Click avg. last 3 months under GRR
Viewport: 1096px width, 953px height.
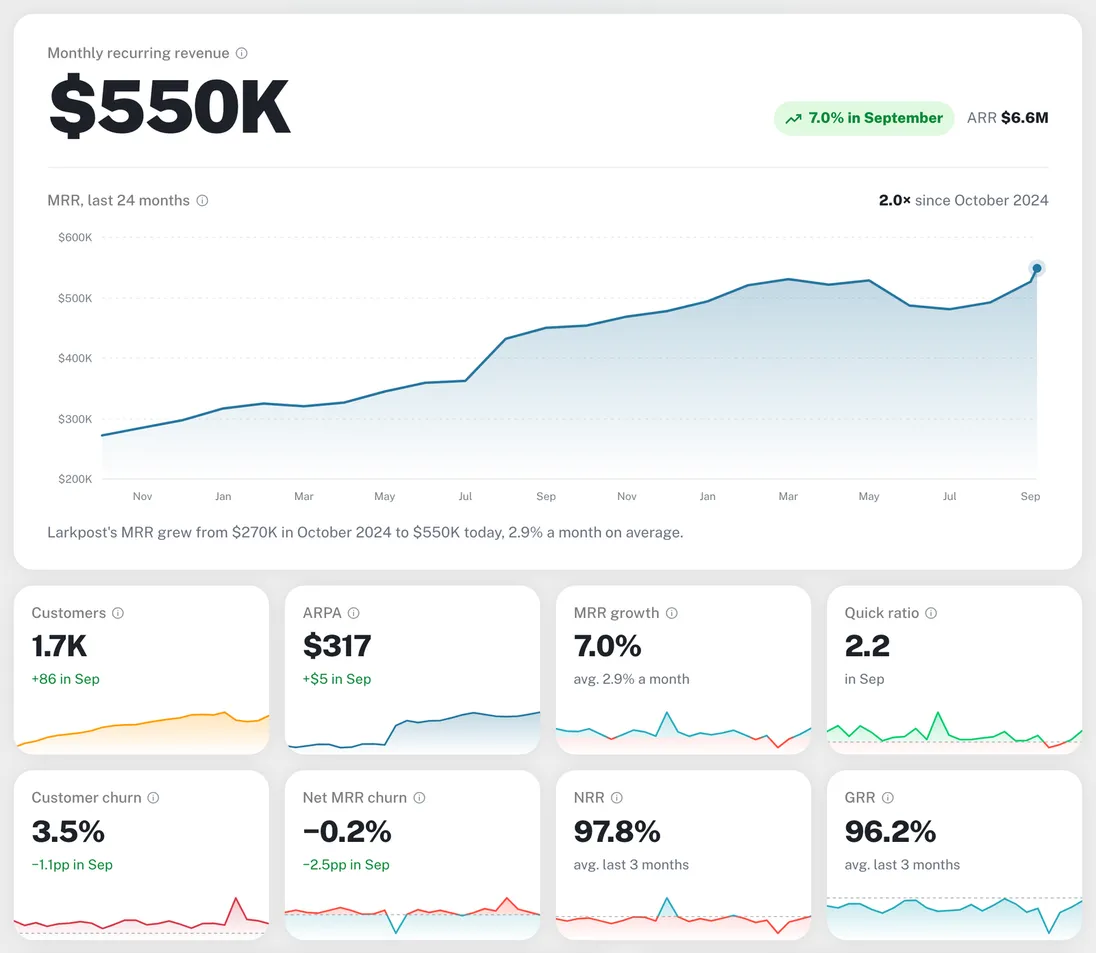[x=902, y=865]
